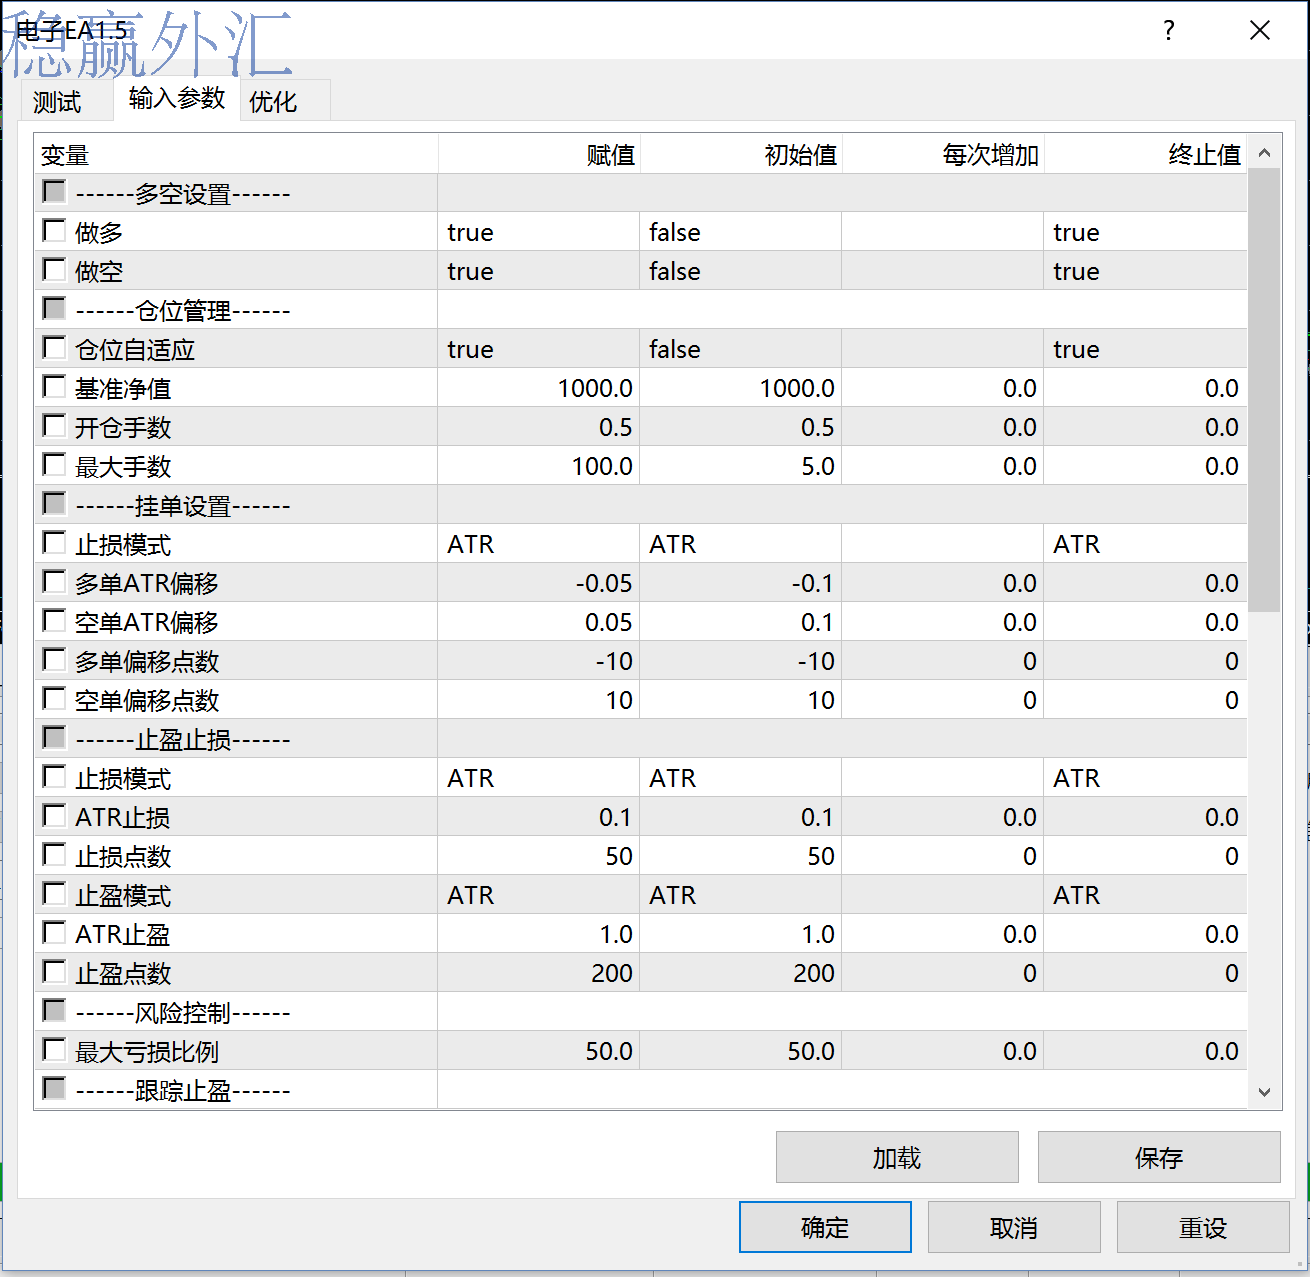This screenshot has height=1277, width=1310.
Task: Click the help question mark icon
Action: [1169, 31]
